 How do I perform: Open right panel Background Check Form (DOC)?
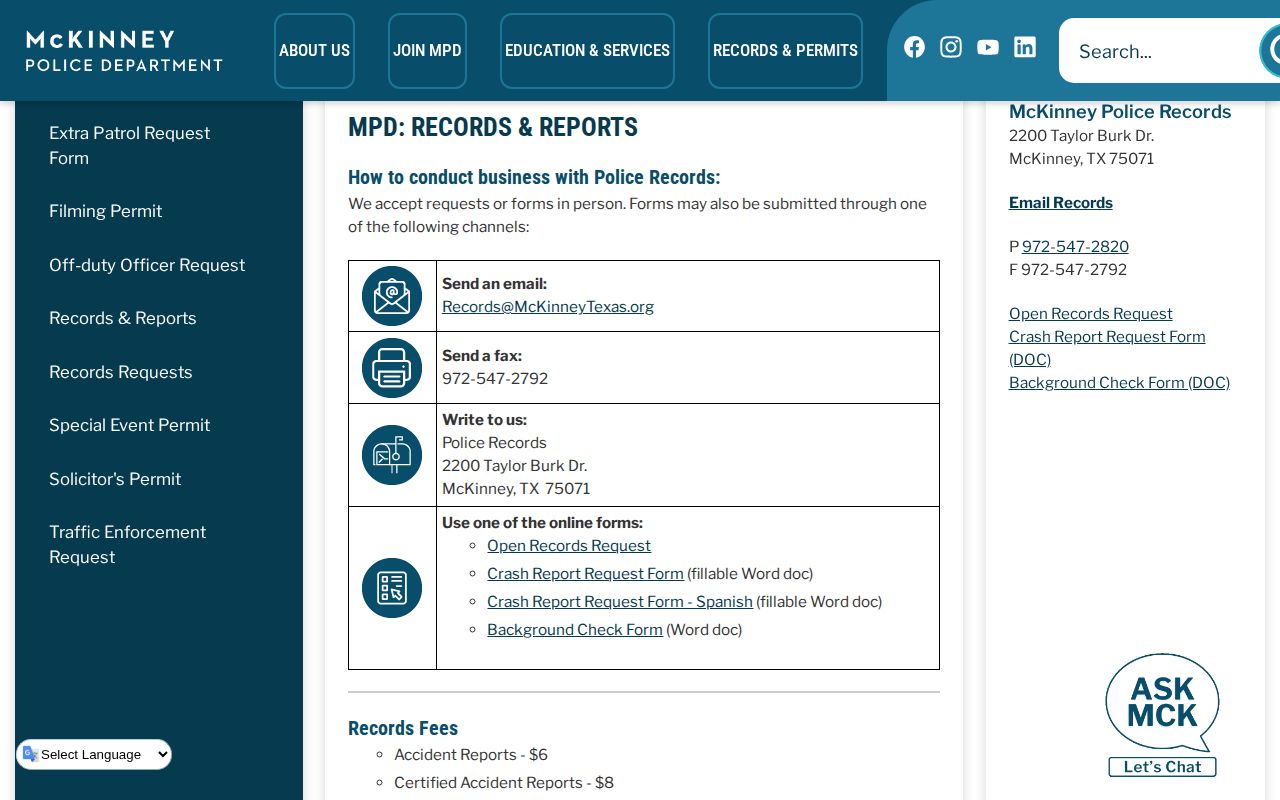tap(1119, 383)
